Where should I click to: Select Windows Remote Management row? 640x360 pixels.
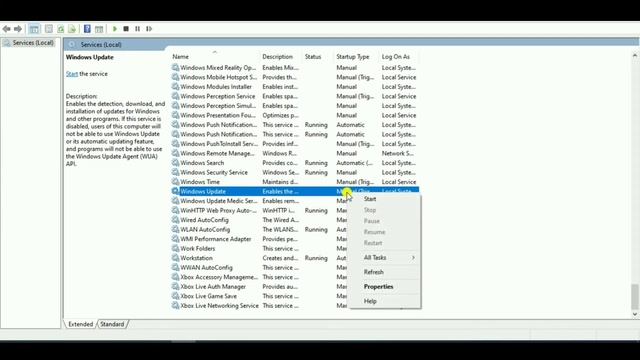click(295, 153)
